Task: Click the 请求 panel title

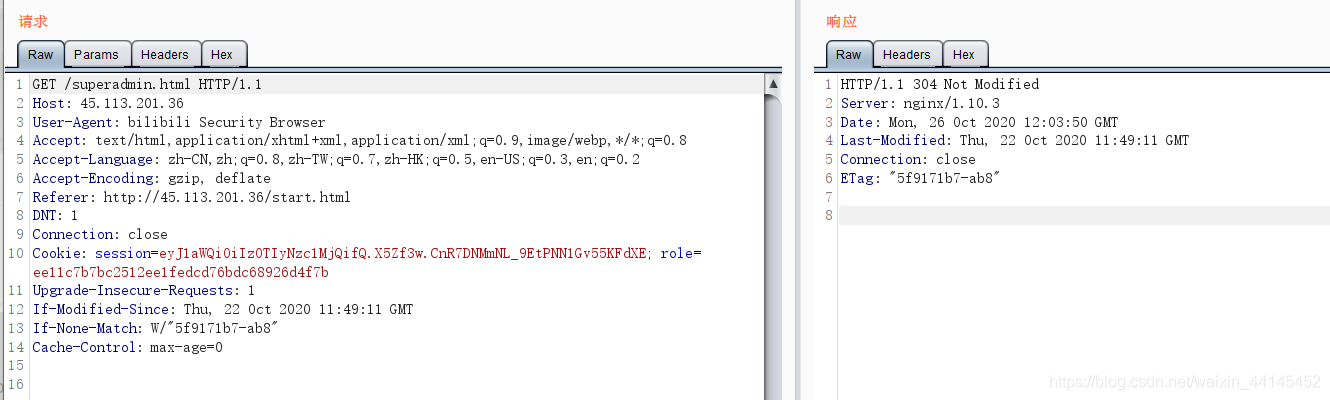Action: coord(33,21)
